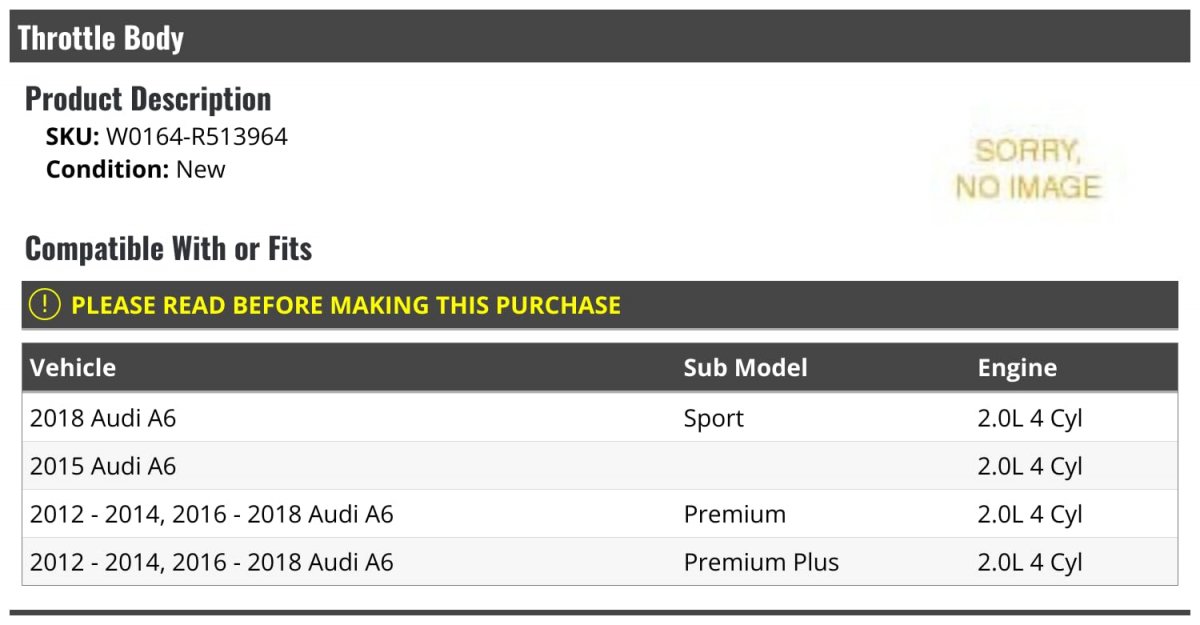Click the Throttle Body title bar

(600, 37)
